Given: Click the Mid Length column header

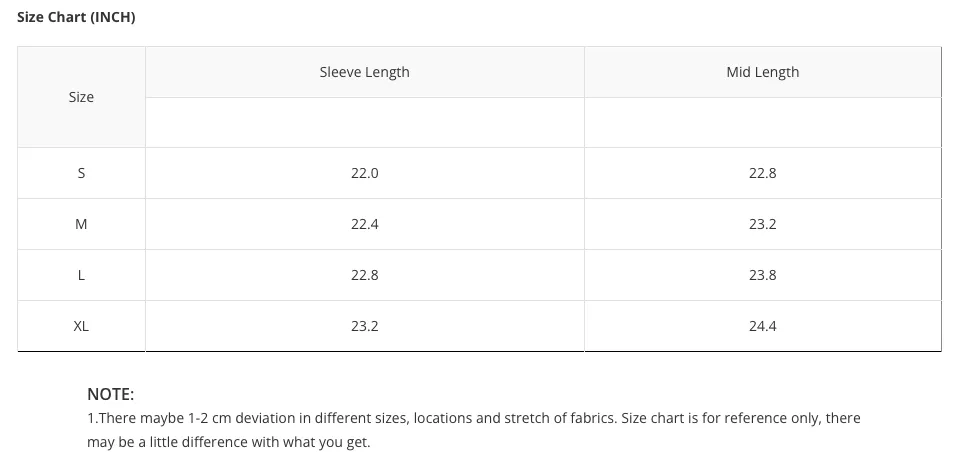Looking at the screenshot, I should [763, 72].
